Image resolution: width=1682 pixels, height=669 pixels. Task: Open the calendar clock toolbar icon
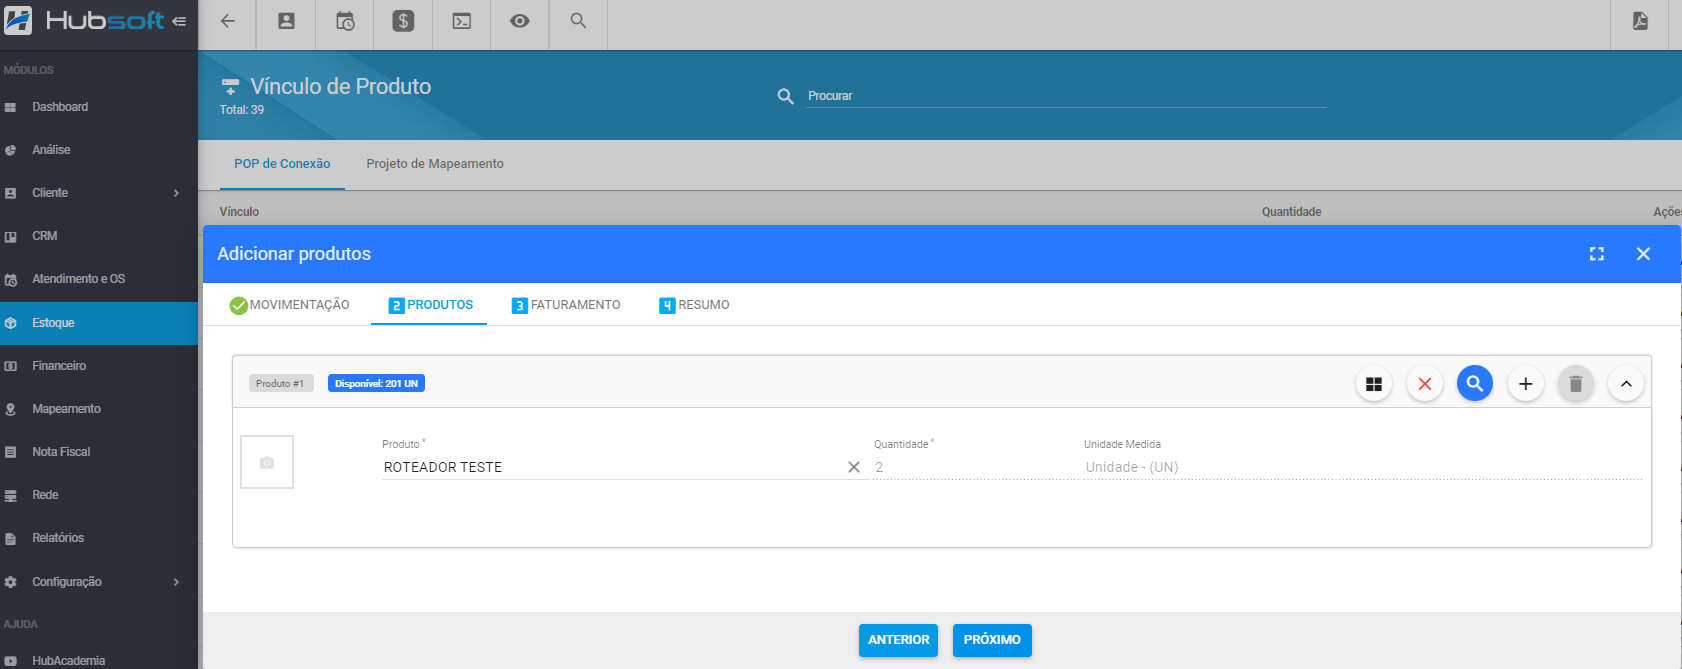click(x=345, y=21)
